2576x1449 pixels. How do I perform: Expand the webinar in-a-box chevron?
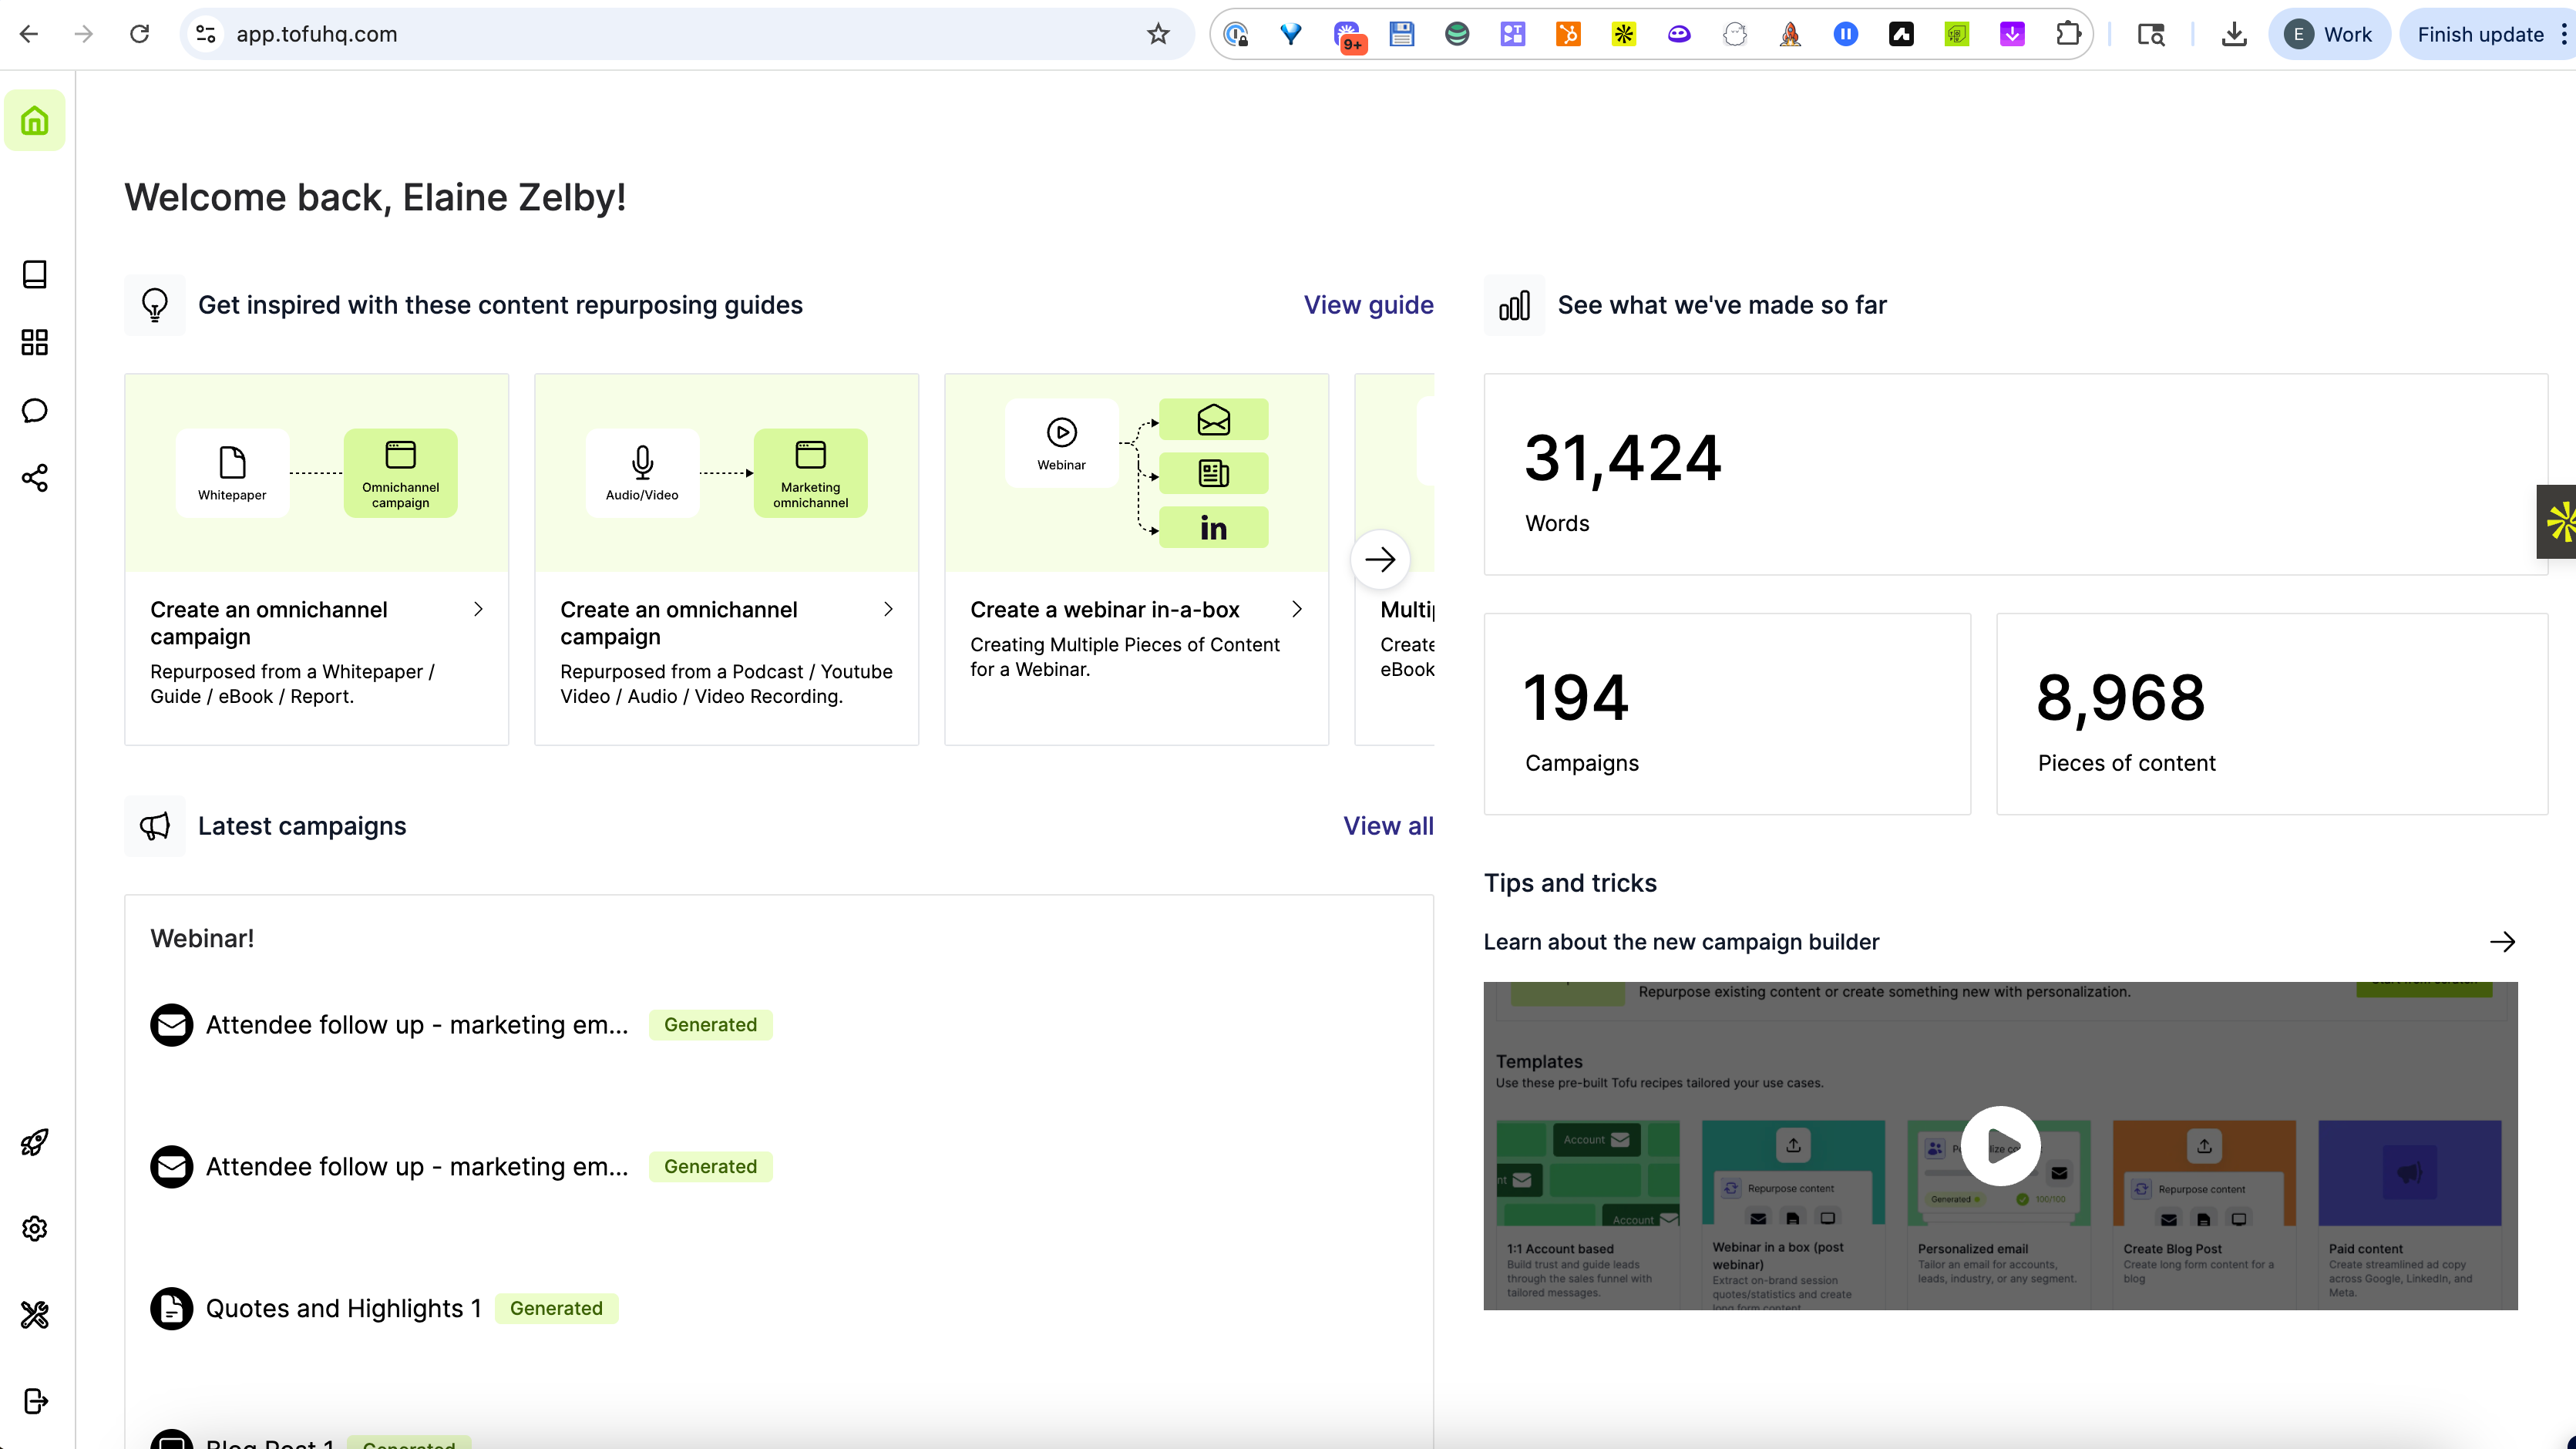point(1297,609)
